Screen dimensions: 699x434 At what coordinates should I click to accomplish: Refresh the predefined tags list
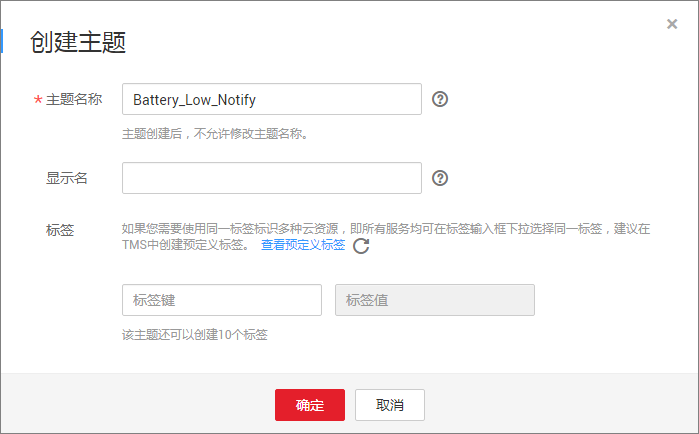click(x=361, y=246)
